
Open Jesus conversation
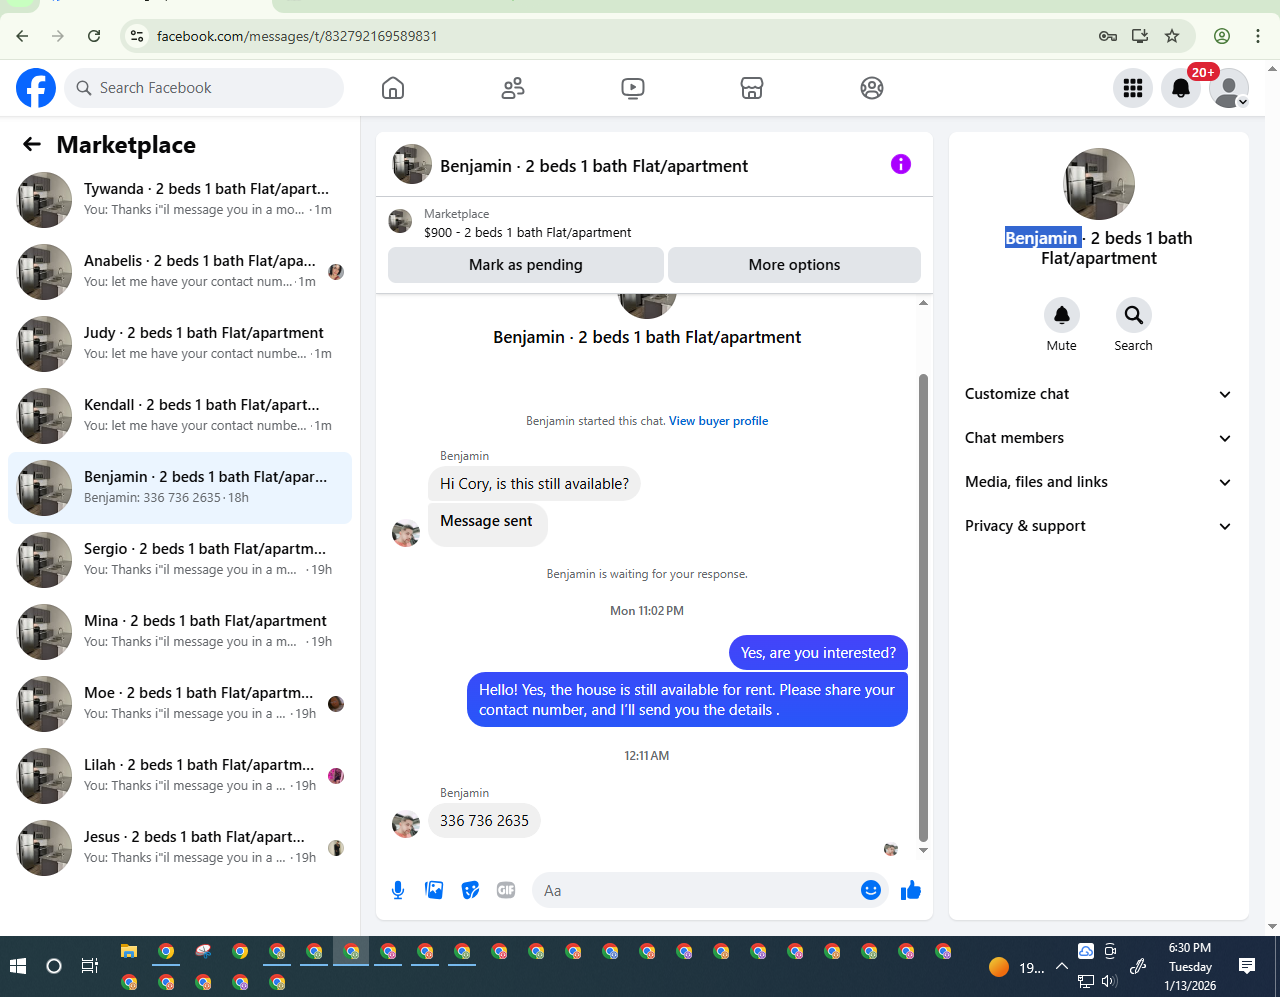pos(180,848)
